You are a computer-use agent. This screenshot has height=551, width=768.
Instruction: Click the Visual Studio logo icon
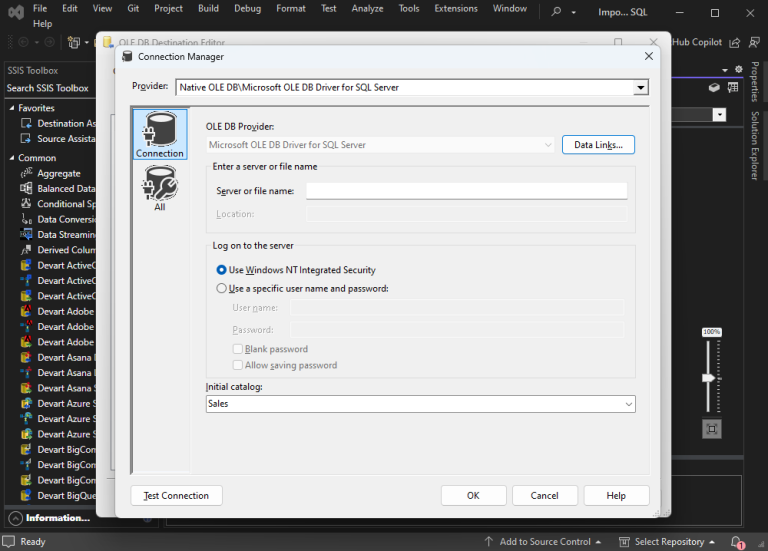tap(13, 12)
